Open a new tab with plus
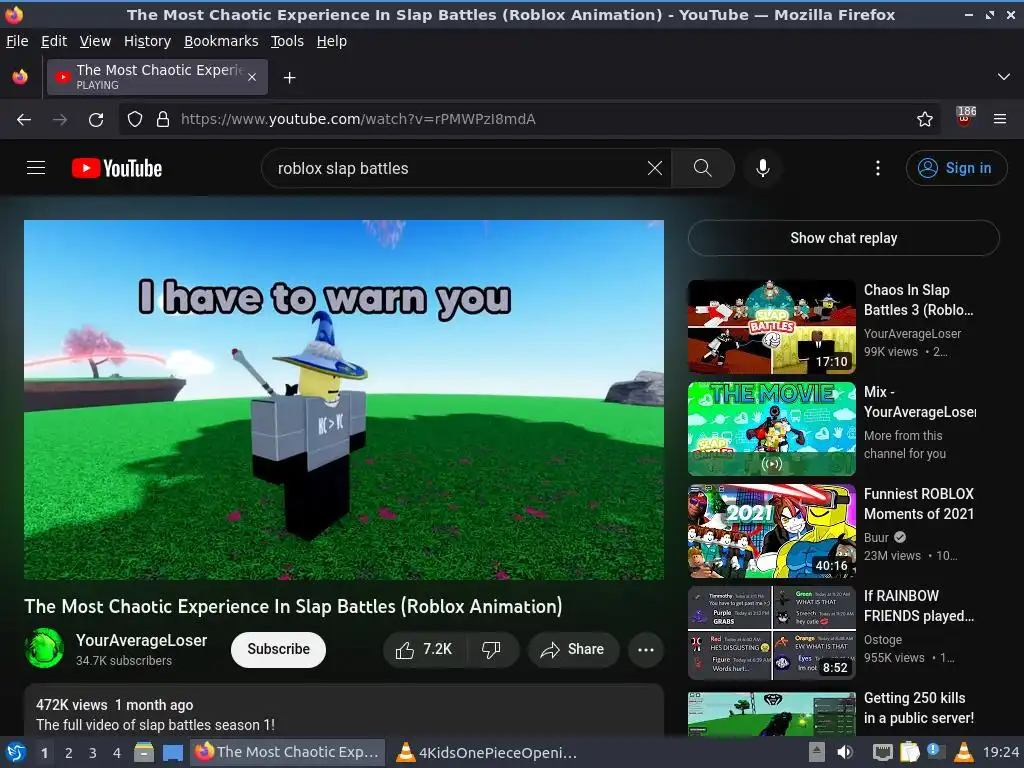Viewport: 1024px width, 768px height. point(289,78)
